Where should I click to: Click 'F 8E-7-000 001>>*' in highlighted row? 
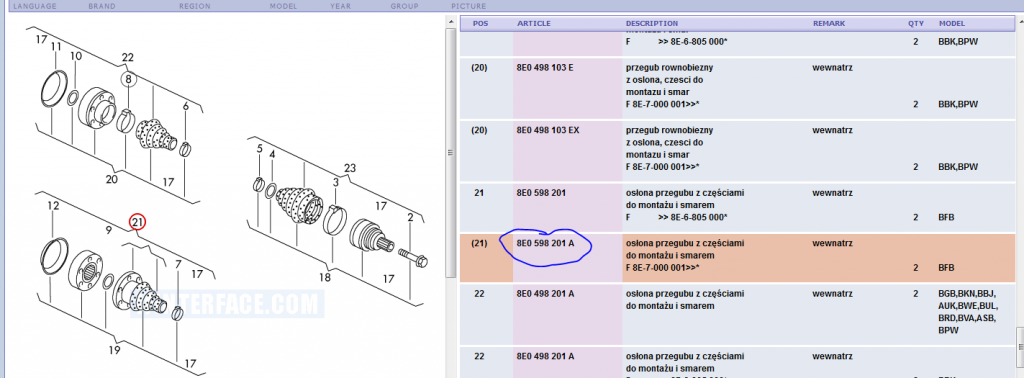pyautogui.click(x=662, y=268)
